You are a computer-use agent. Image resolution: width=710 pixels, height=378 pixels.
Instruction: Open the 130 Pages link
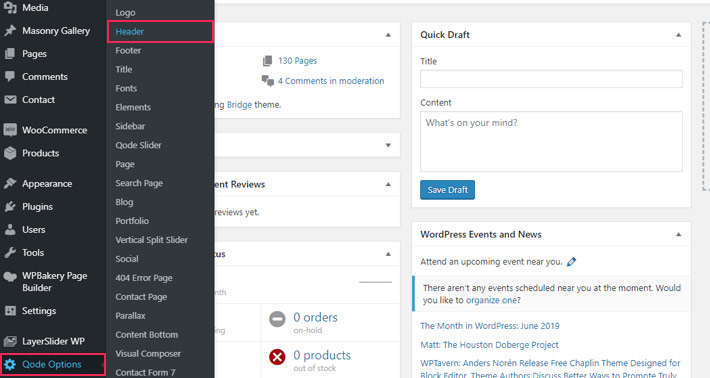[297, 61]
